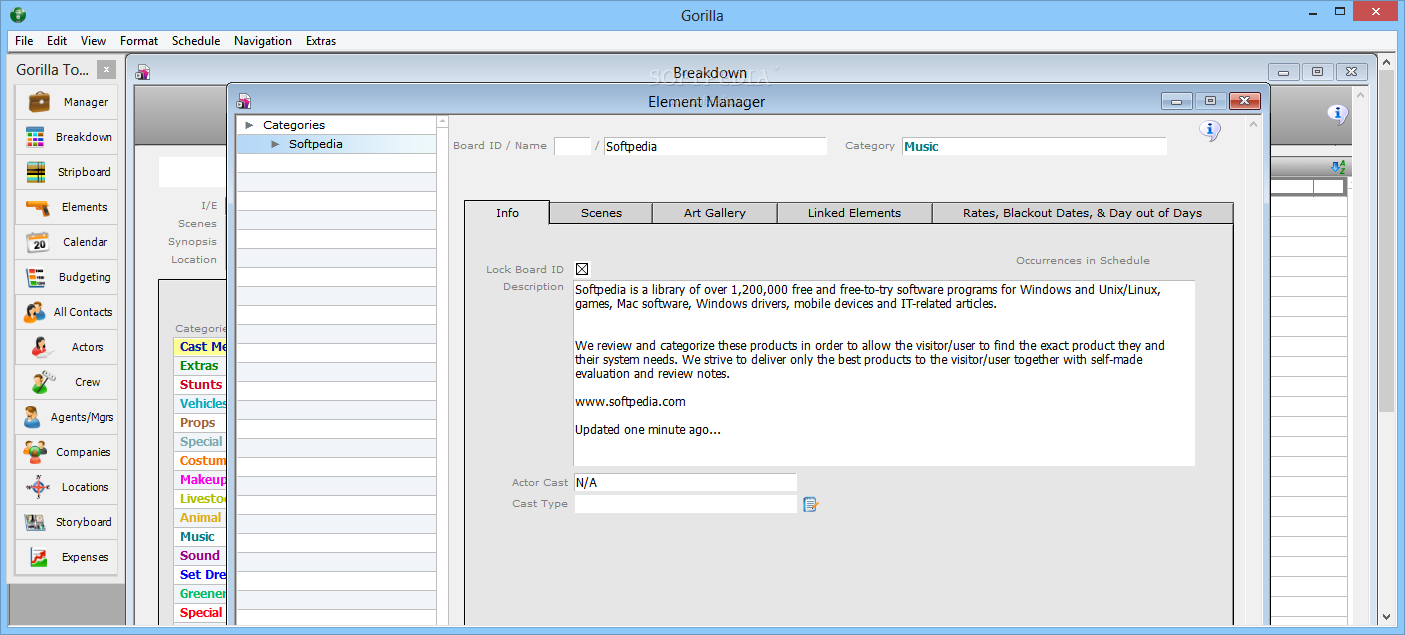Open the Stripboard tool
The width and height of the screenshot is (1405, 635).
[x=66, y=172]
